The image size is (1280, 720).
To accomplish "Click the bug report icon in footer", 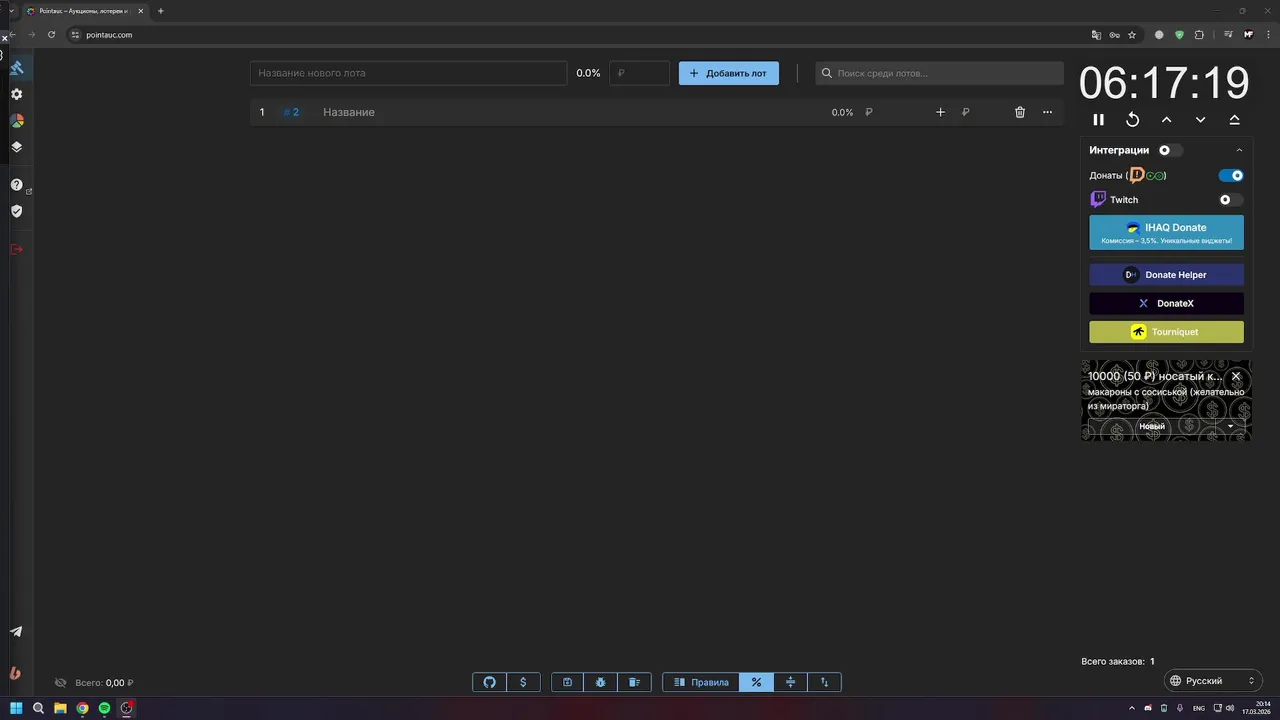I will click(600, 682).
